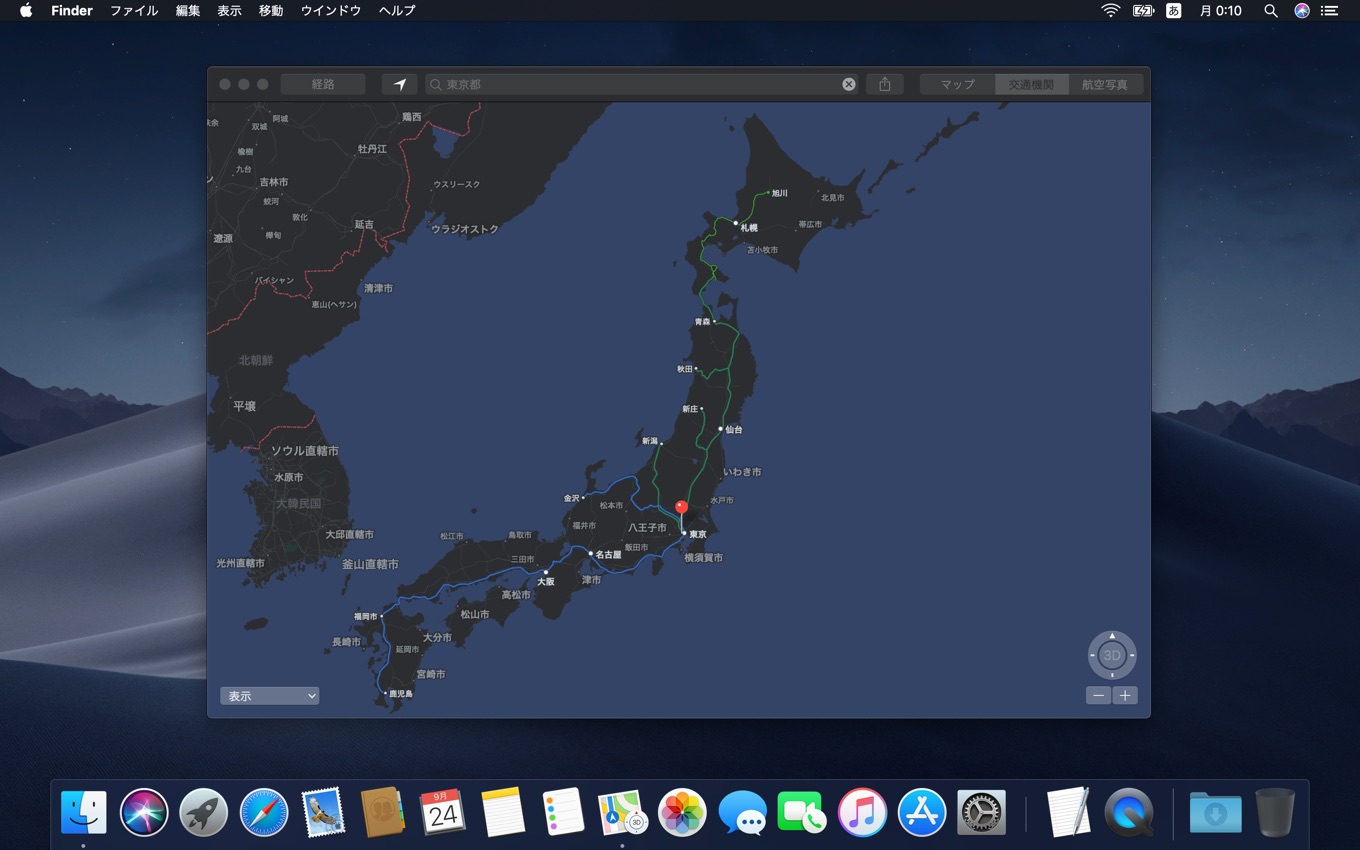Open App Store from the Dock
This screenshot has width=1360, height=850.
922,812
